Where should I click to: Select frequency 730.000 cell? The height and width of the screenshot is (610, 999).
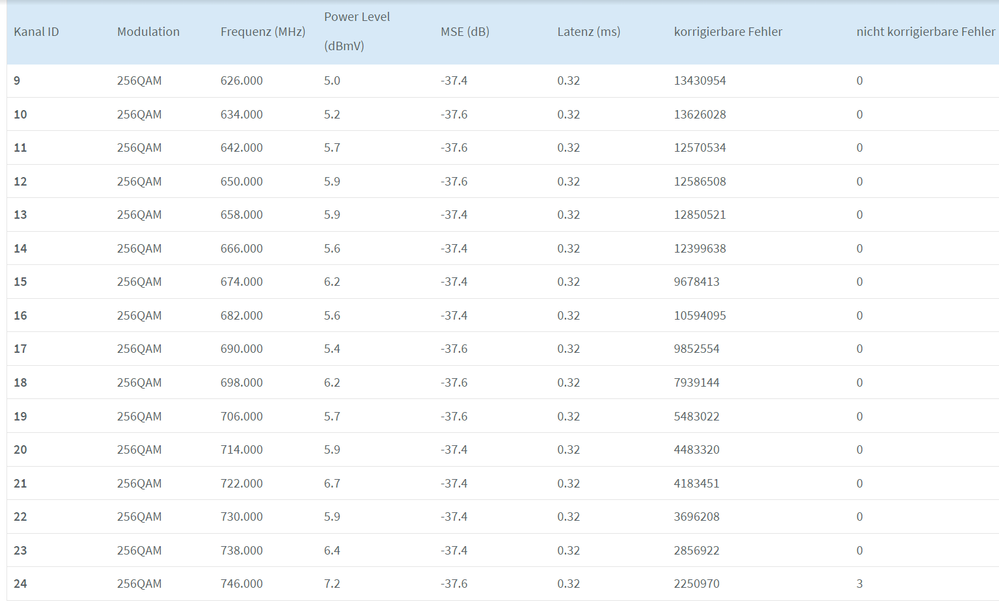(241, 517)
